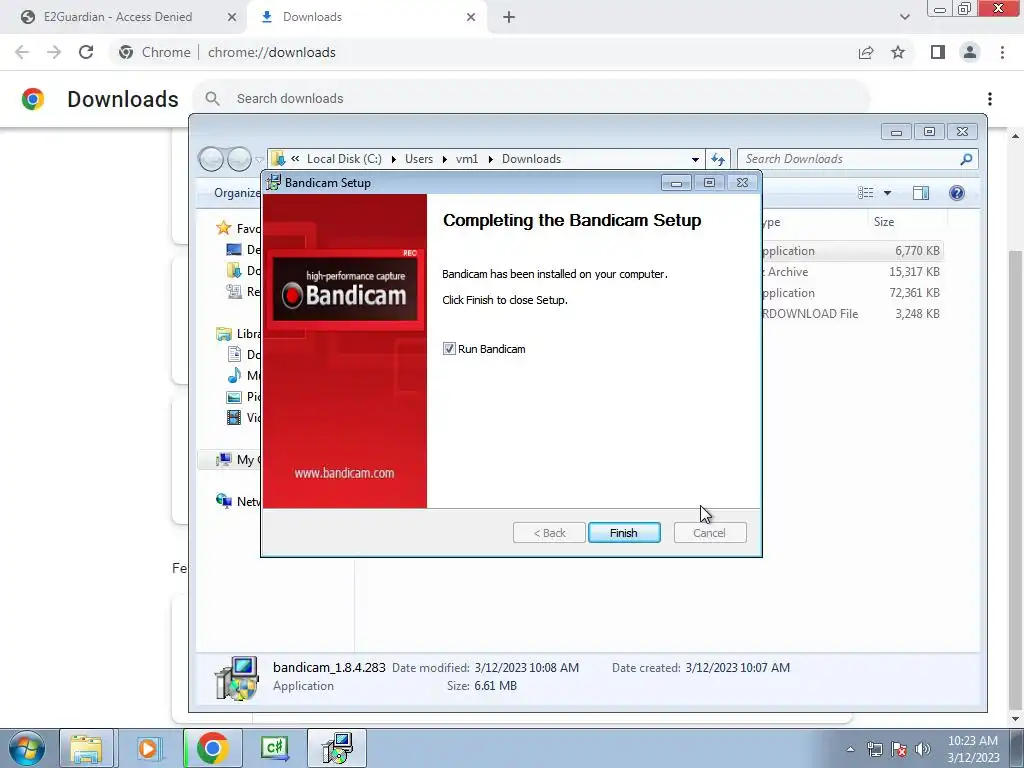Screen dimensions: 1024x768
Task: Open Chrome three-dot main menu
Action: point(1002,52)
